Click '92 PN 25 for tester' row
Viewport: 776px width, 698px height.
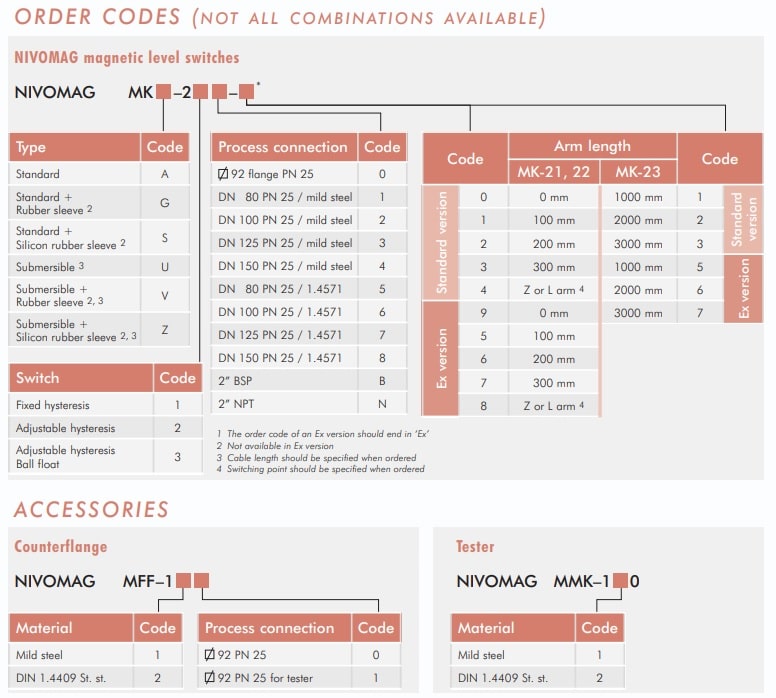coord(299,678)
